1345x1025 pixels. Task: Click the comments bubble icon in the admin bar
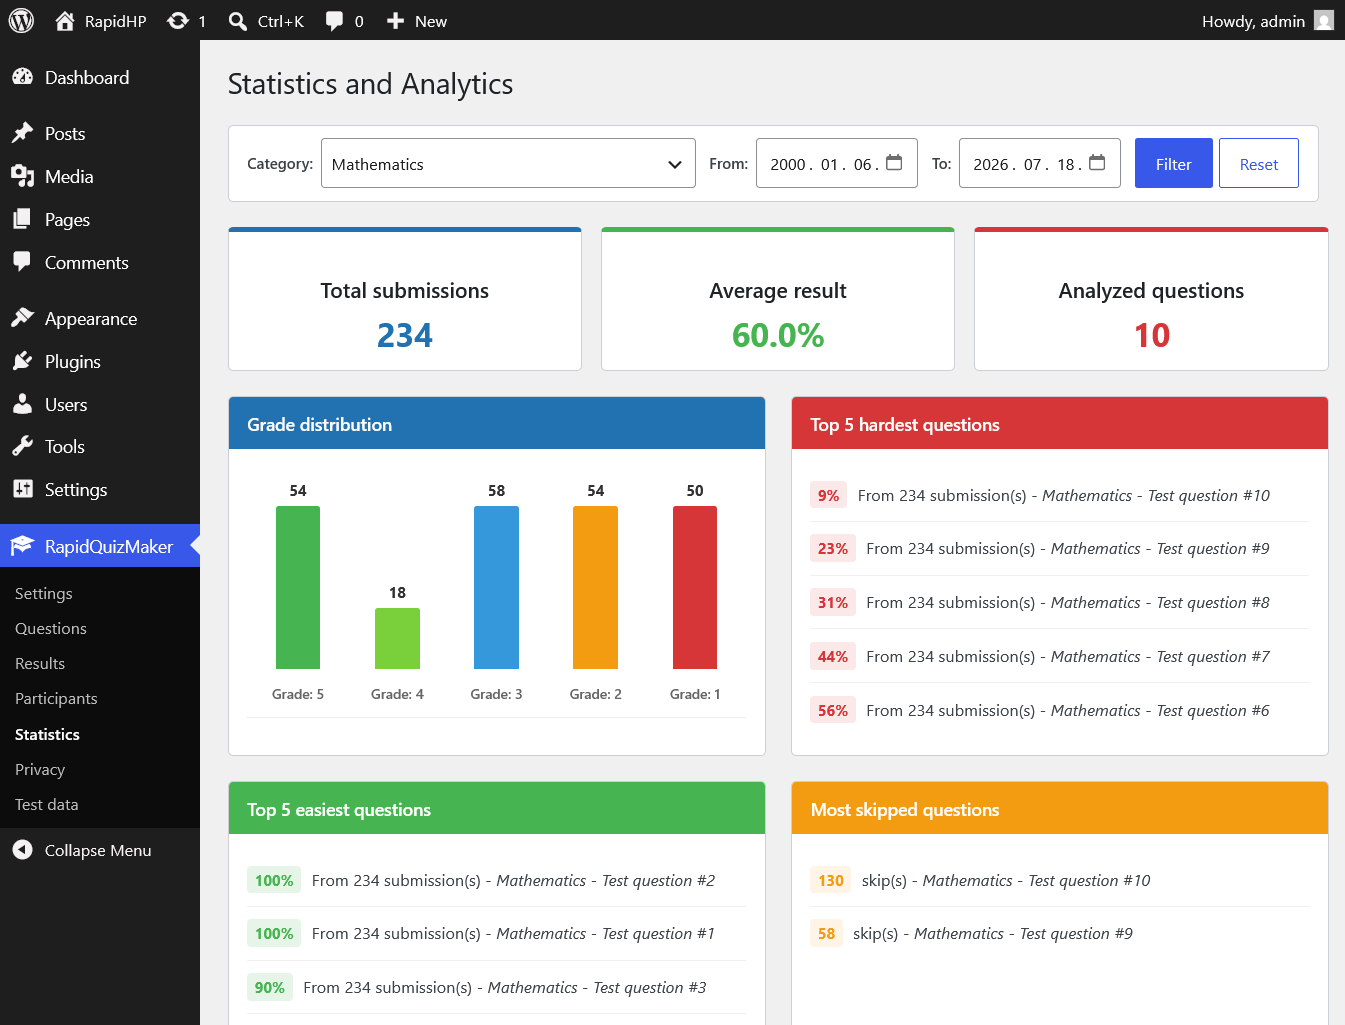tap(334, 21)
